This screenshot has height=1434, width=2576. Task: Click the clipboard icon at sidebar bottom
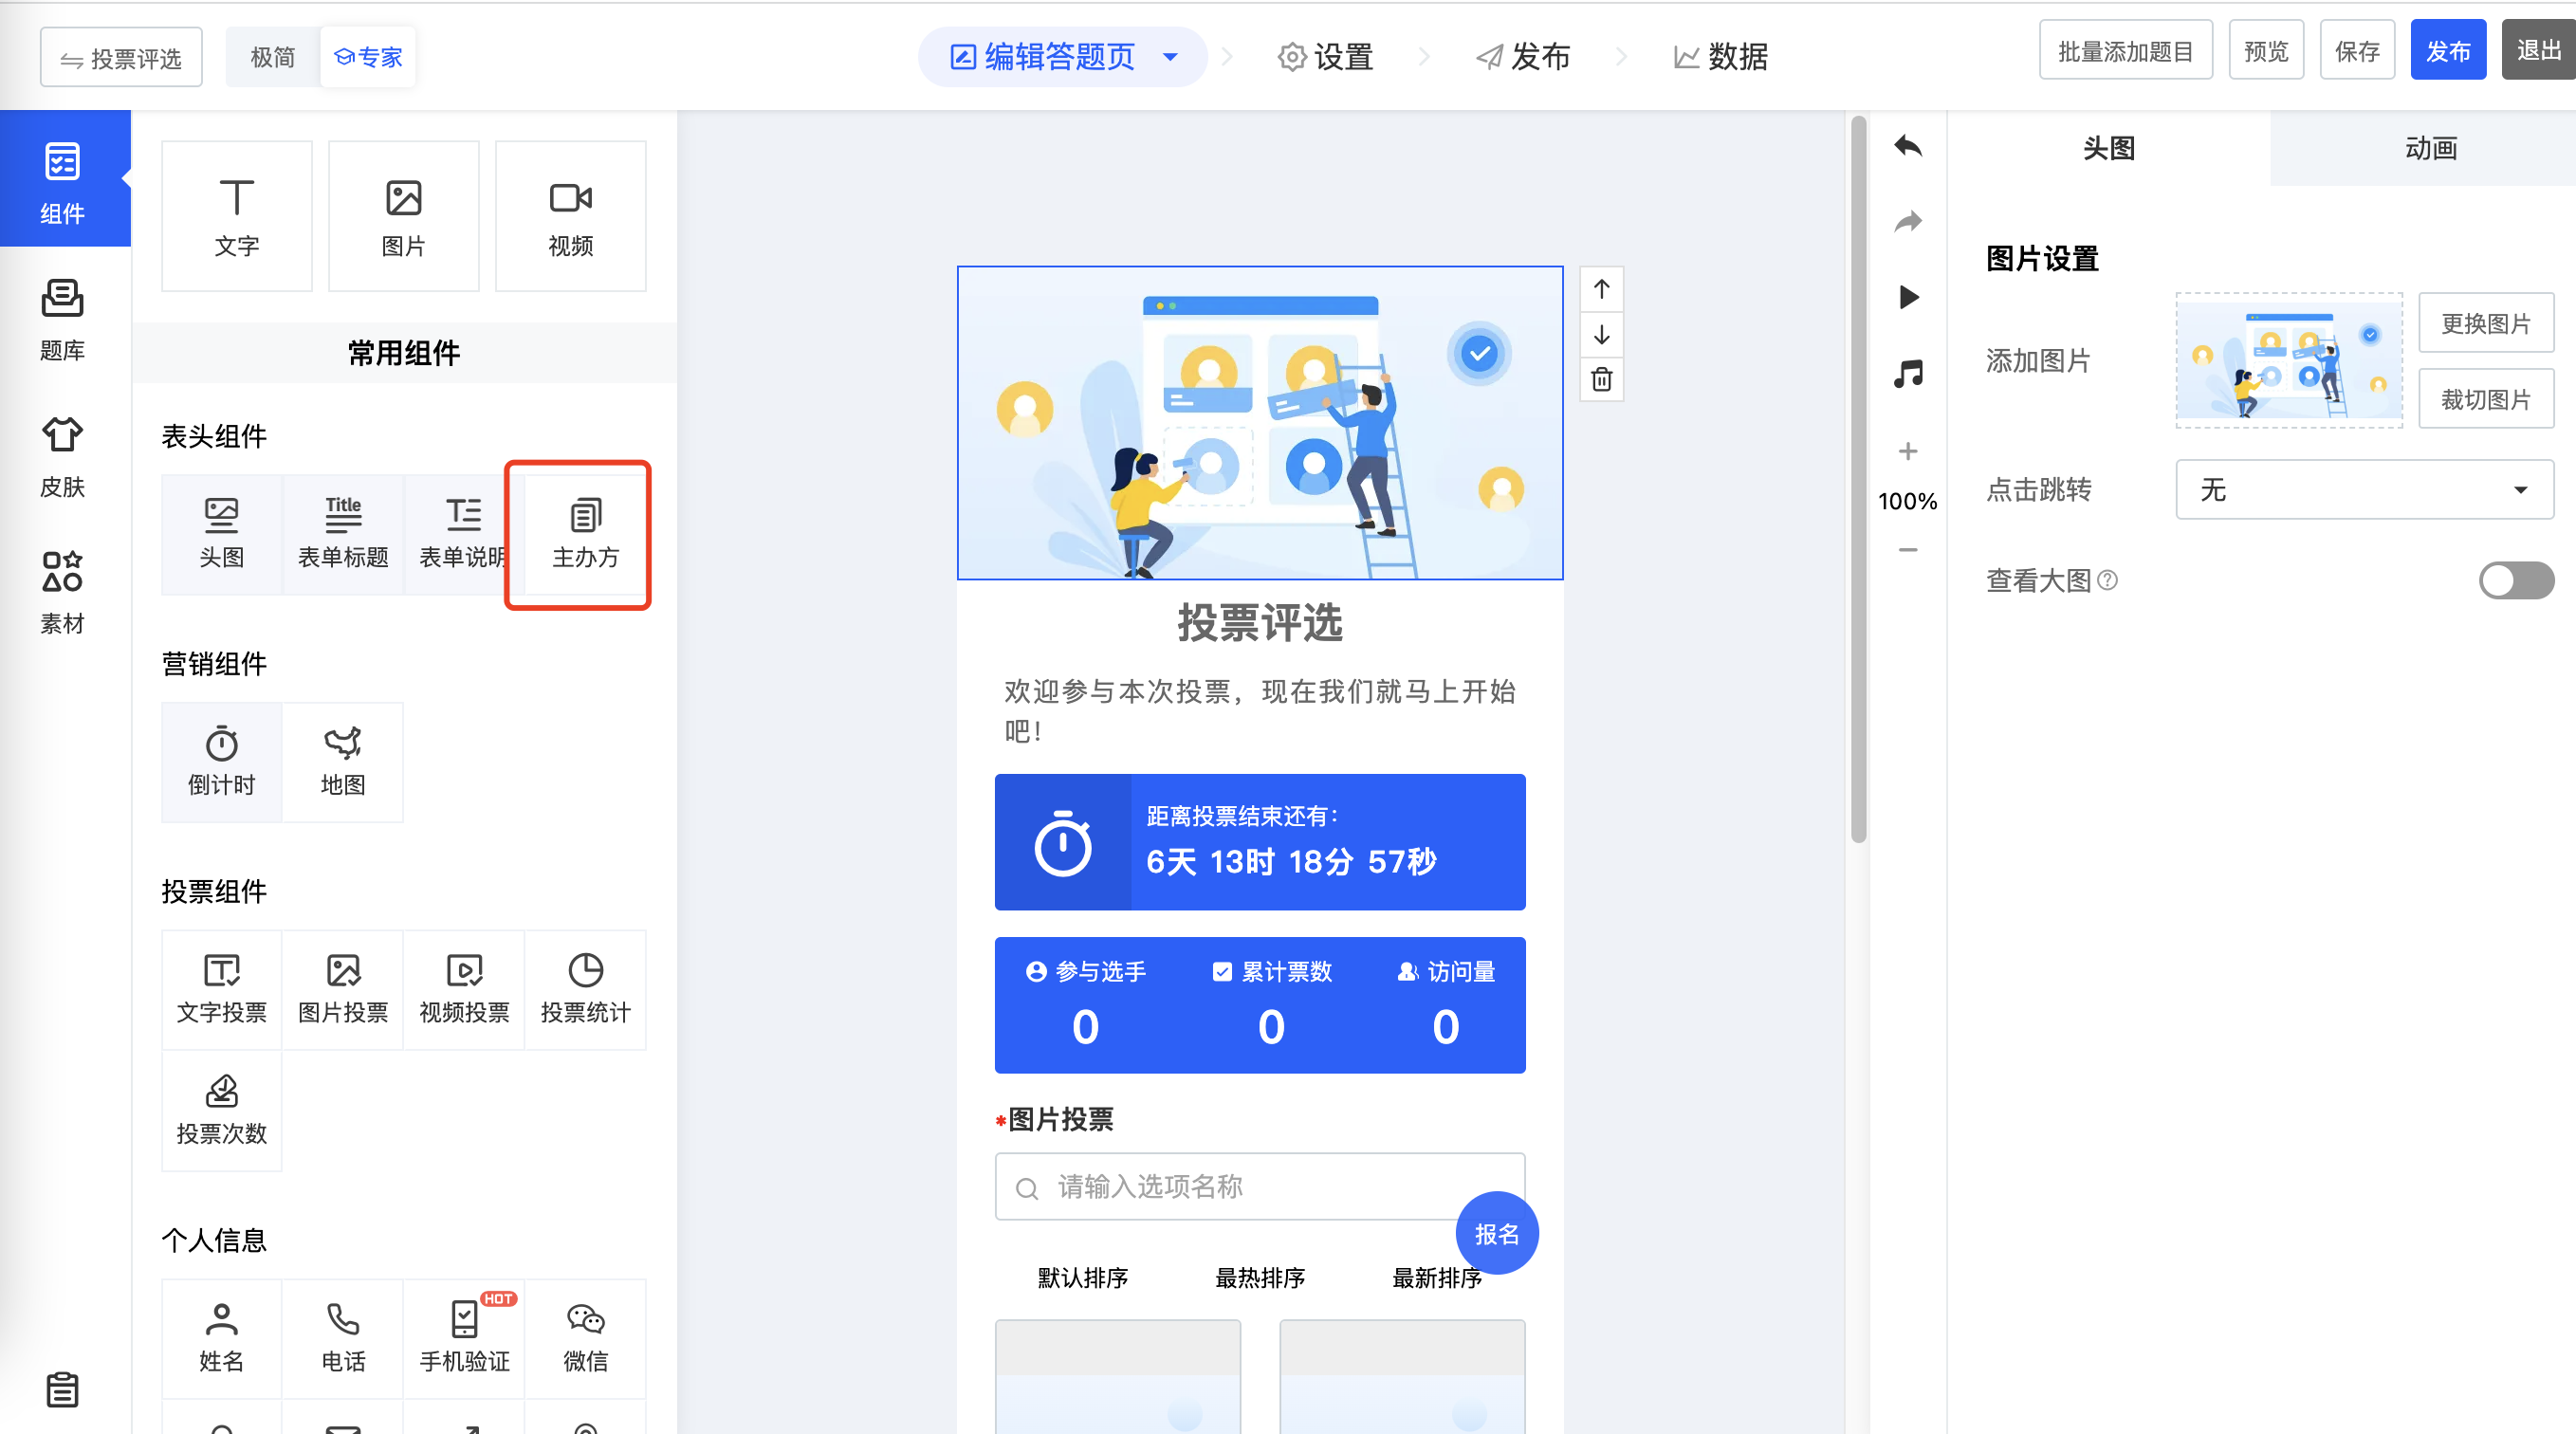click(x=63, y=1390)
